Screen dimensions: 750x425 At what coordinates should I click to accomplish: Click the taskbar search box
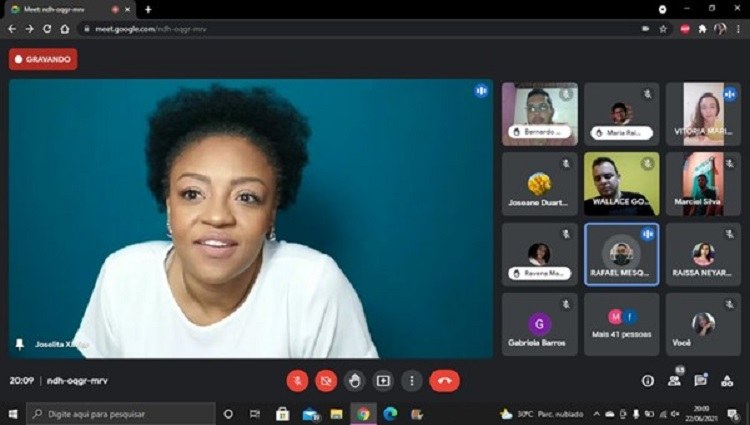121,414
